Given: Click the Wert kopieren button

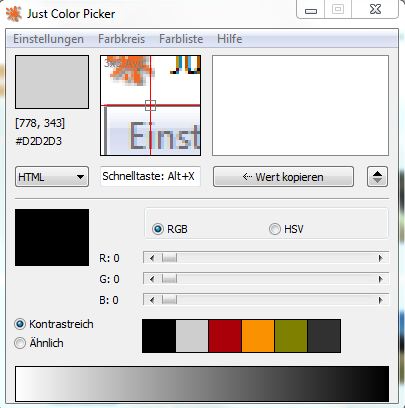Looking at the screenshot, I should pyautogui.click(x=283, y=177).
